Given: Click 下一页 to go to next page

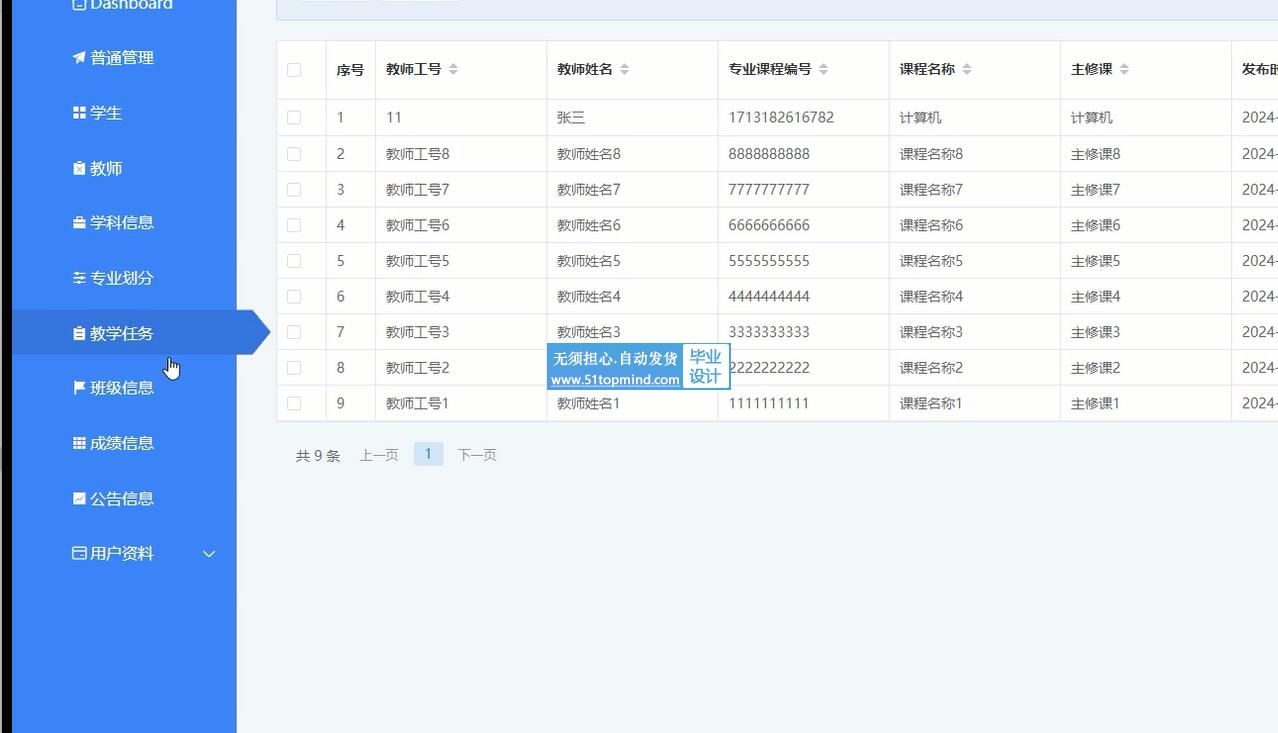Looking at the screenshot, I should click(x=477, y=455).
